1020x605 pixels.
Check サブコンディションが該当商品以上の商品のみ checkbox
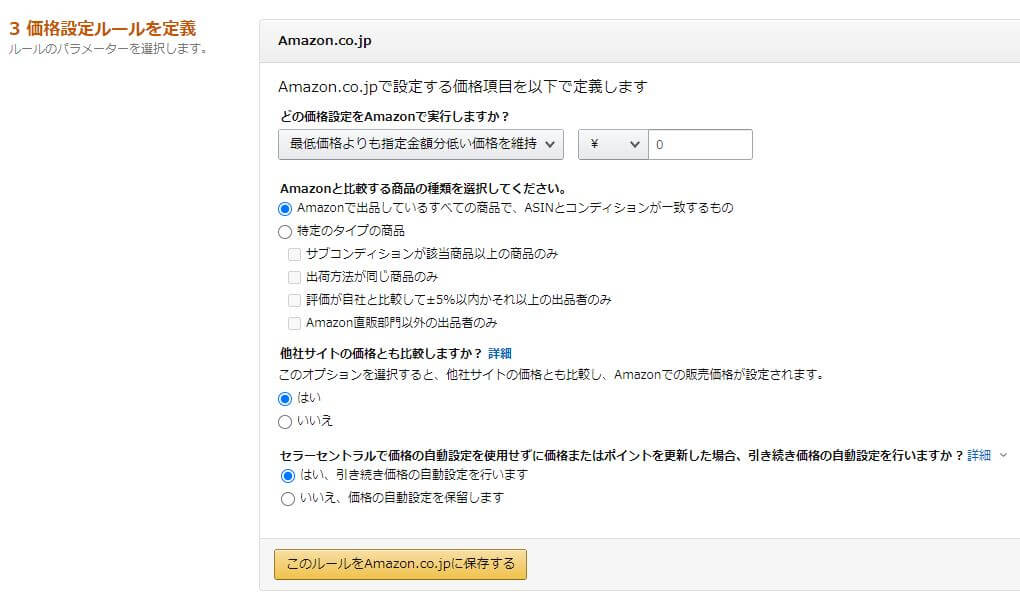pyautogui.click(x=294, y=254)
